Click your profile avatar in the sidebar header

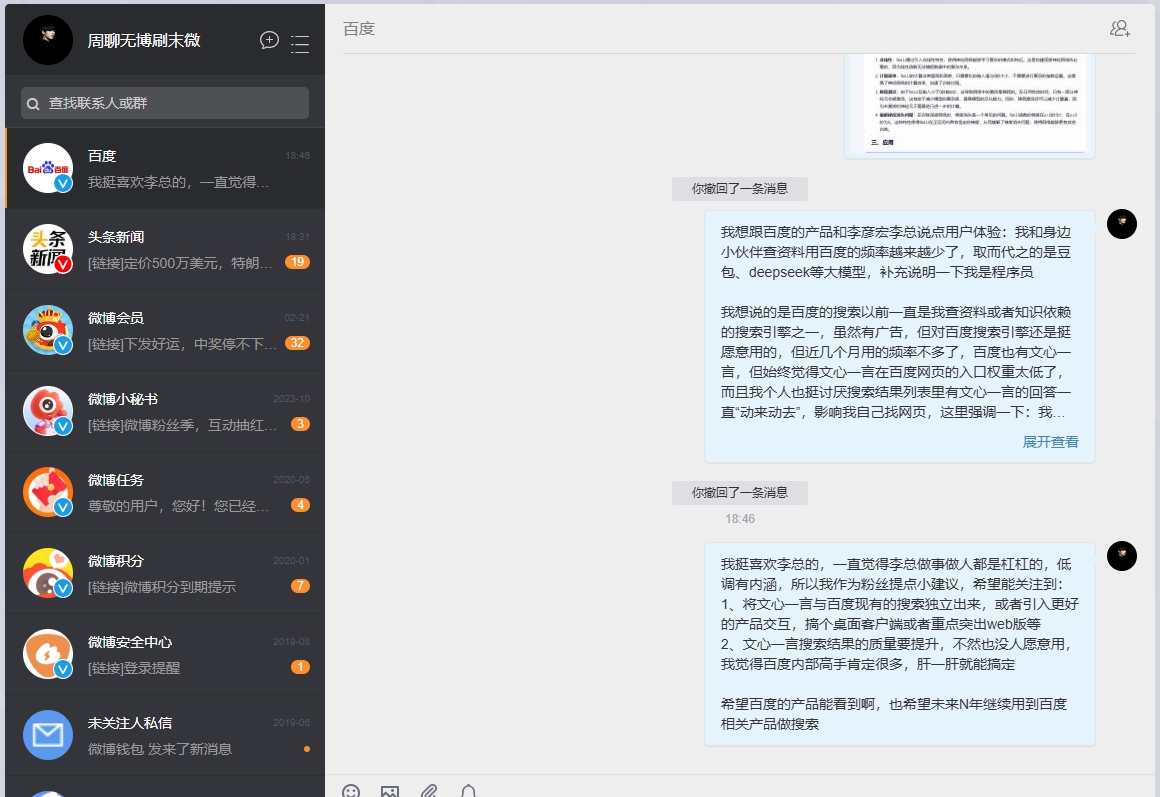[x=48, y=41]
